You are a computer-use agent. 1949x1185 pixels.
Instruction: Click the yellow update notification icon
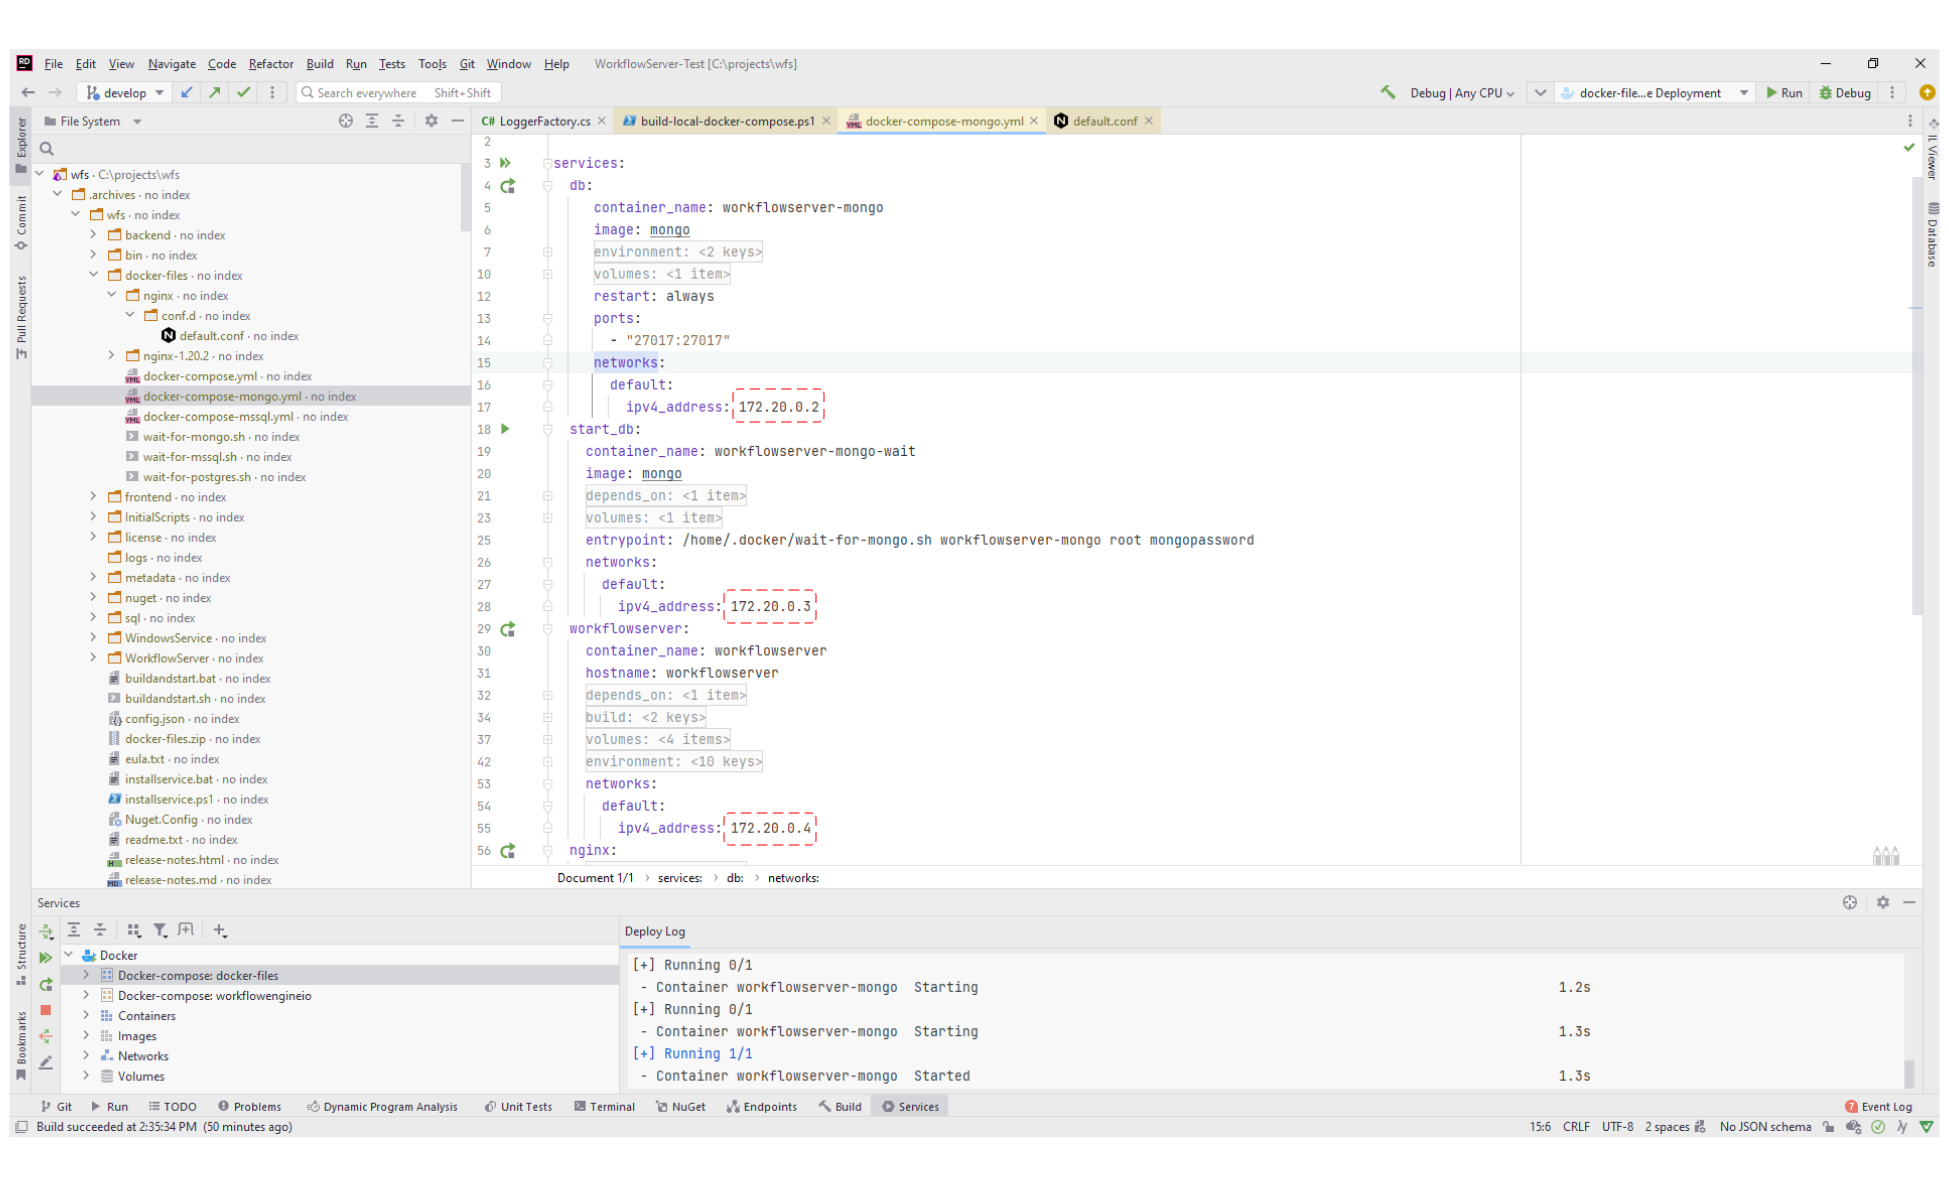[x=1927, y=92]
